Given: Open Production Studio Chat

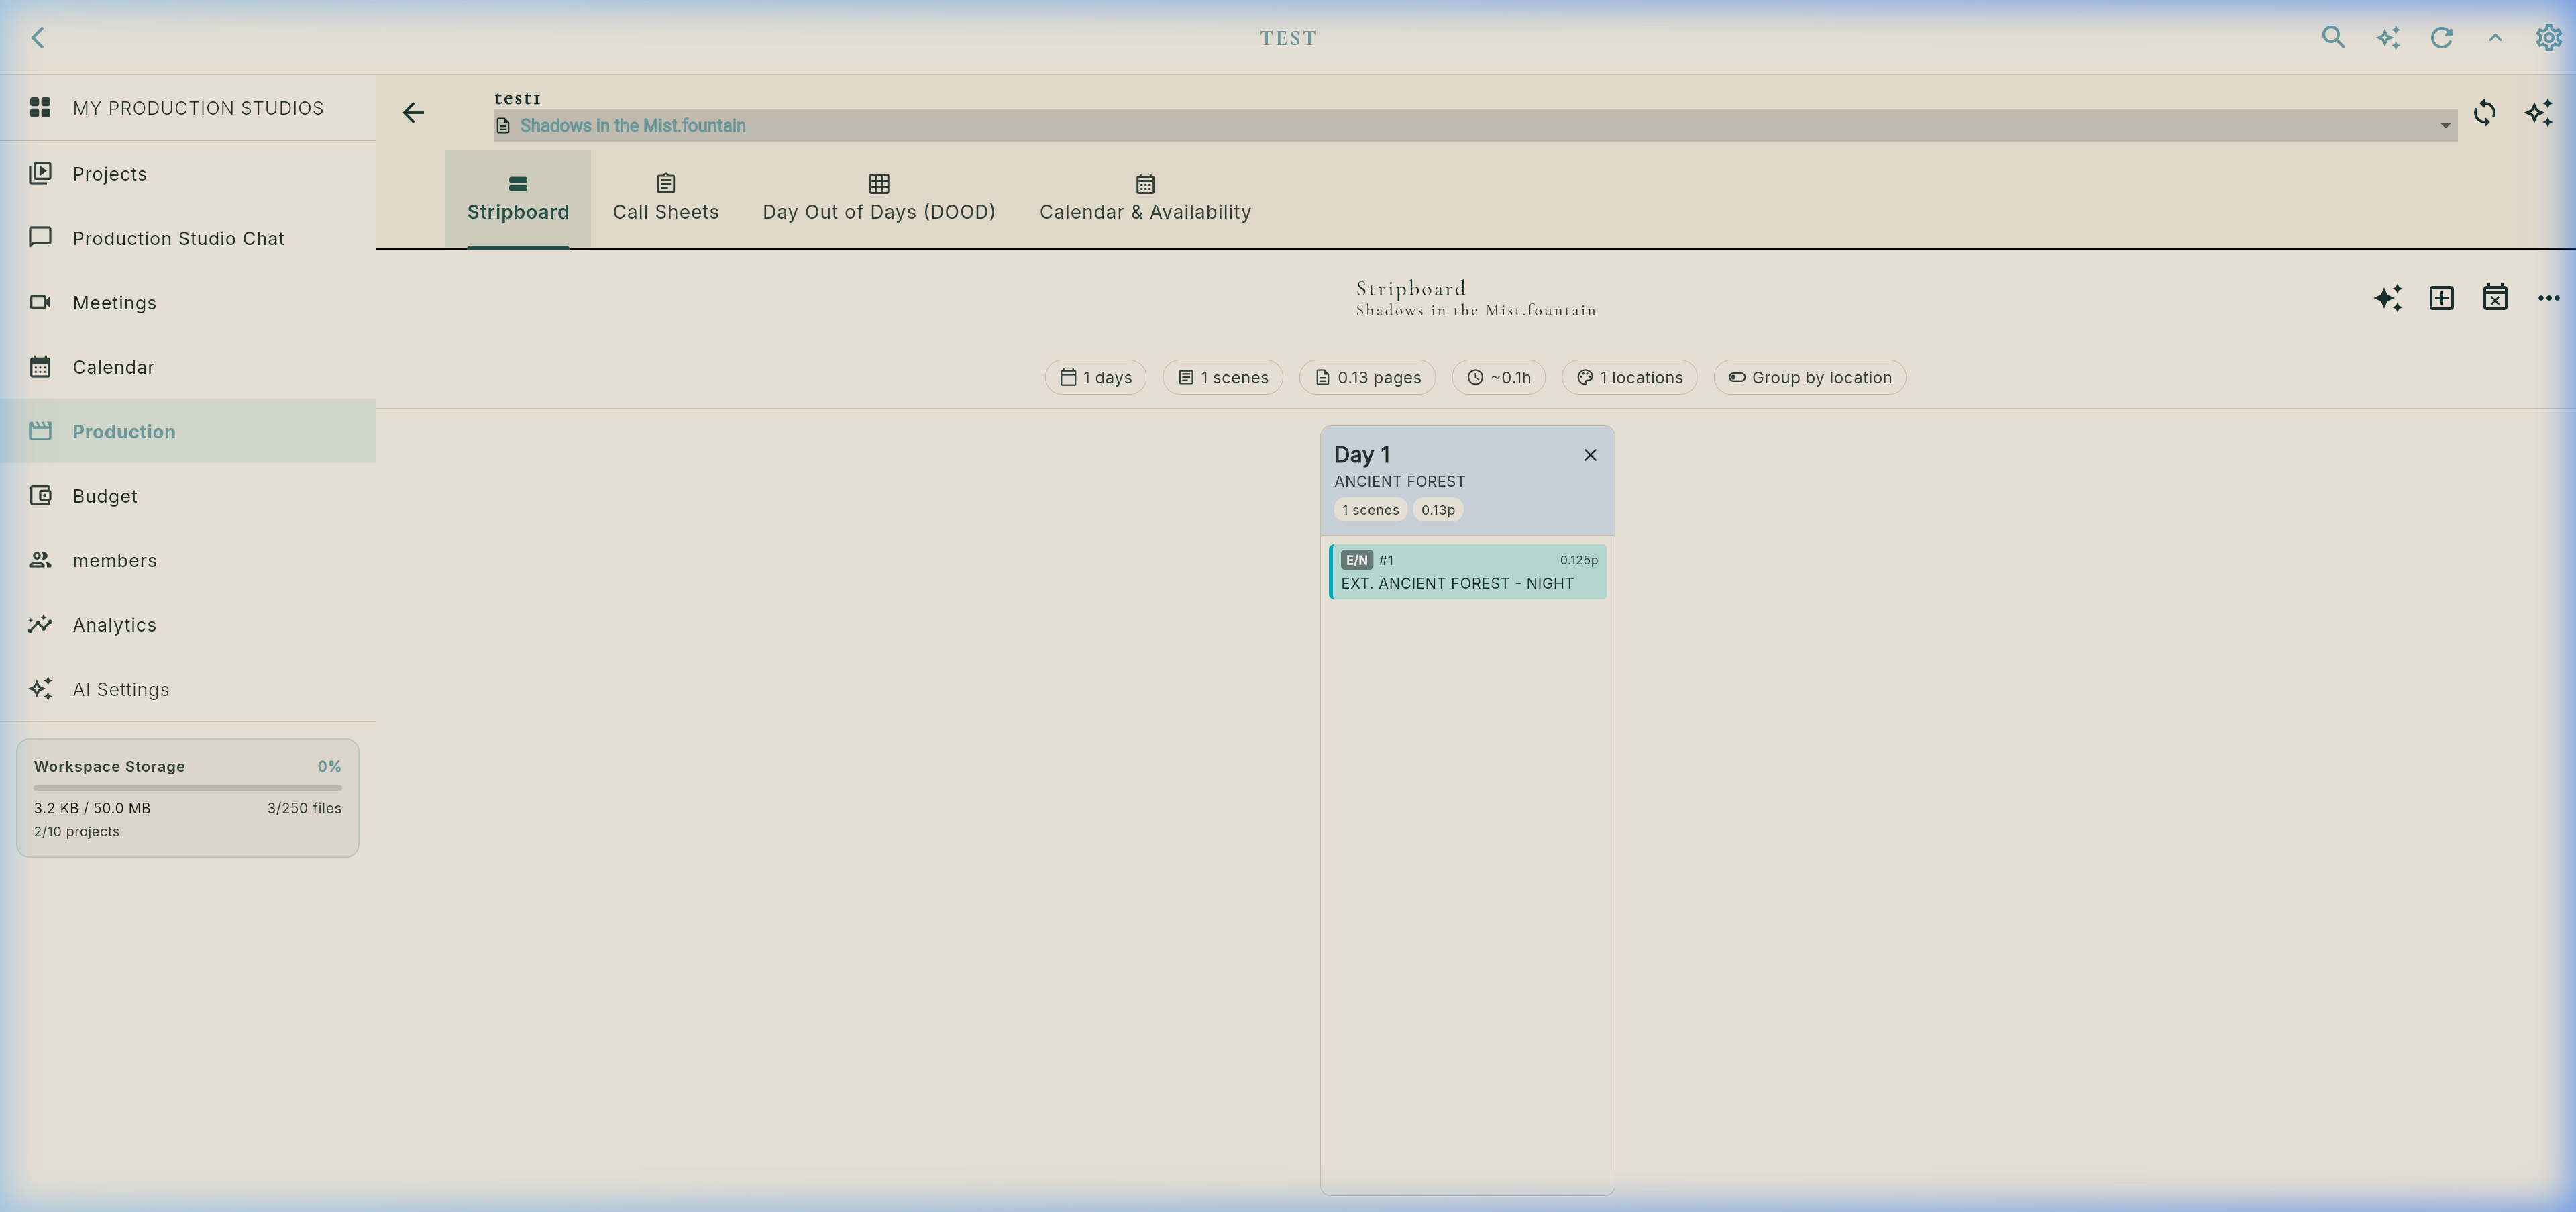Looking at the screenshot, I should point(188,238).
